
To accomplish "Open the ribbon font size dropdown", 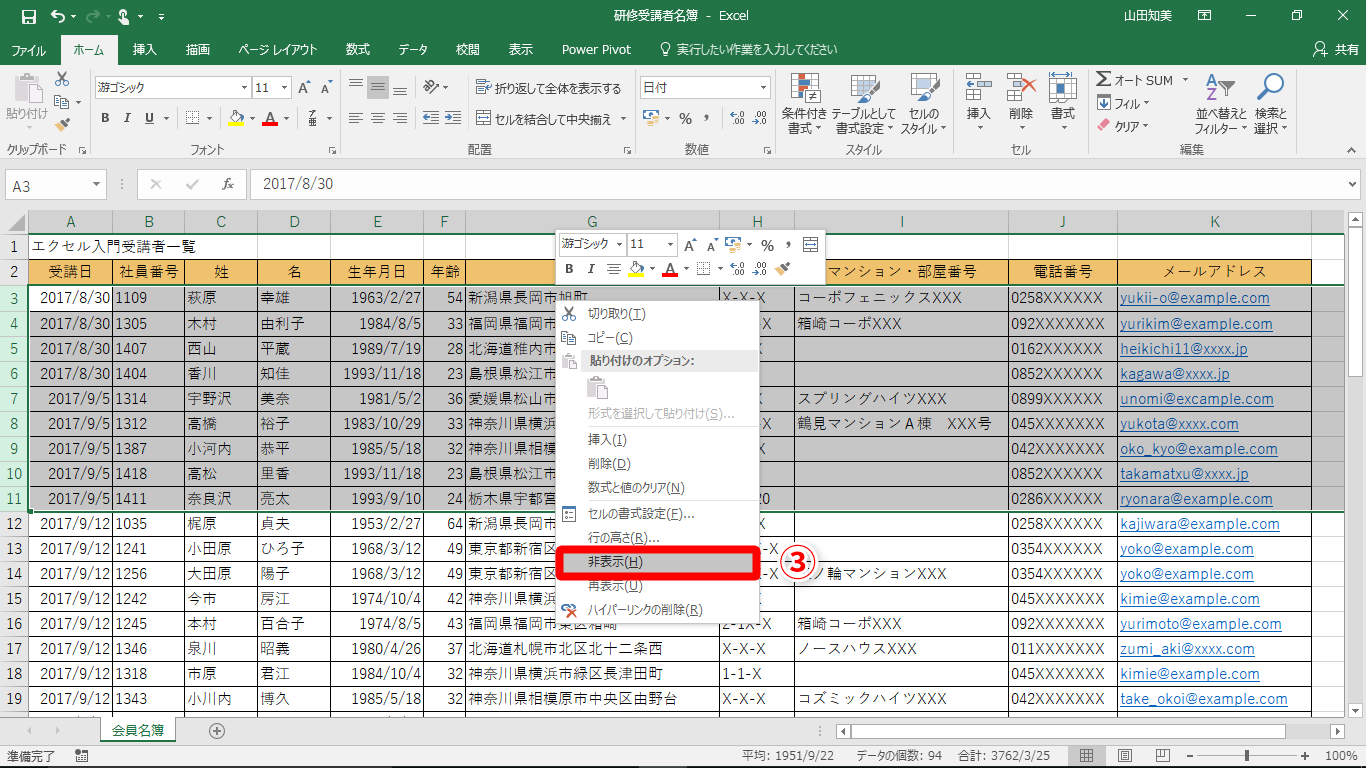I will (284, 88).
